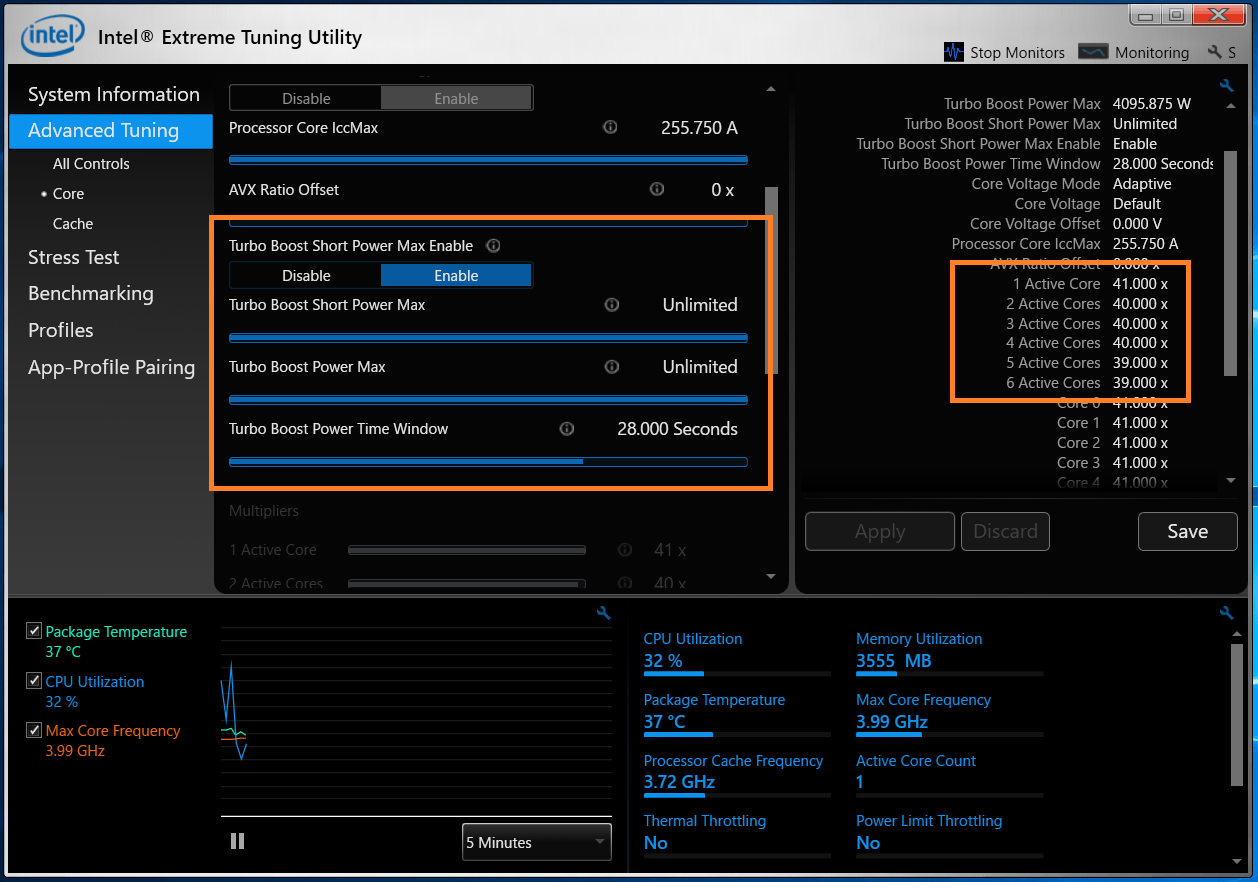Show info for Turbo Boost Power Time Window
This screenshot has width=1258, height=882.
567,429
